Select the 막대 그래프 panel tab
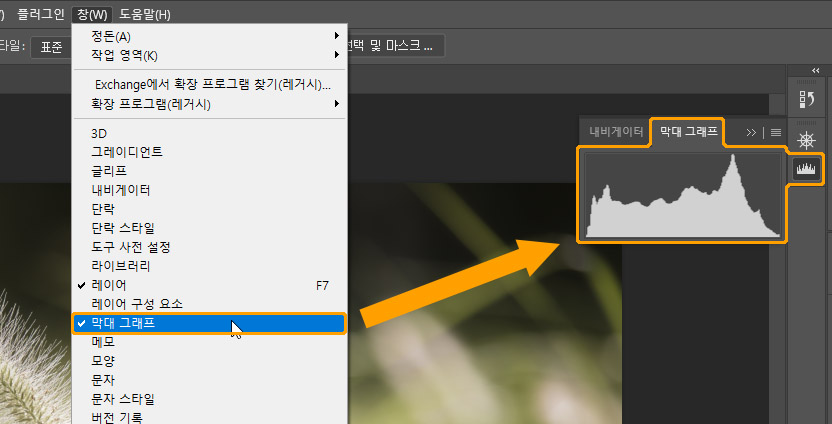The width and height of the screenshot is (832, 424). click(x=687, y=131)
